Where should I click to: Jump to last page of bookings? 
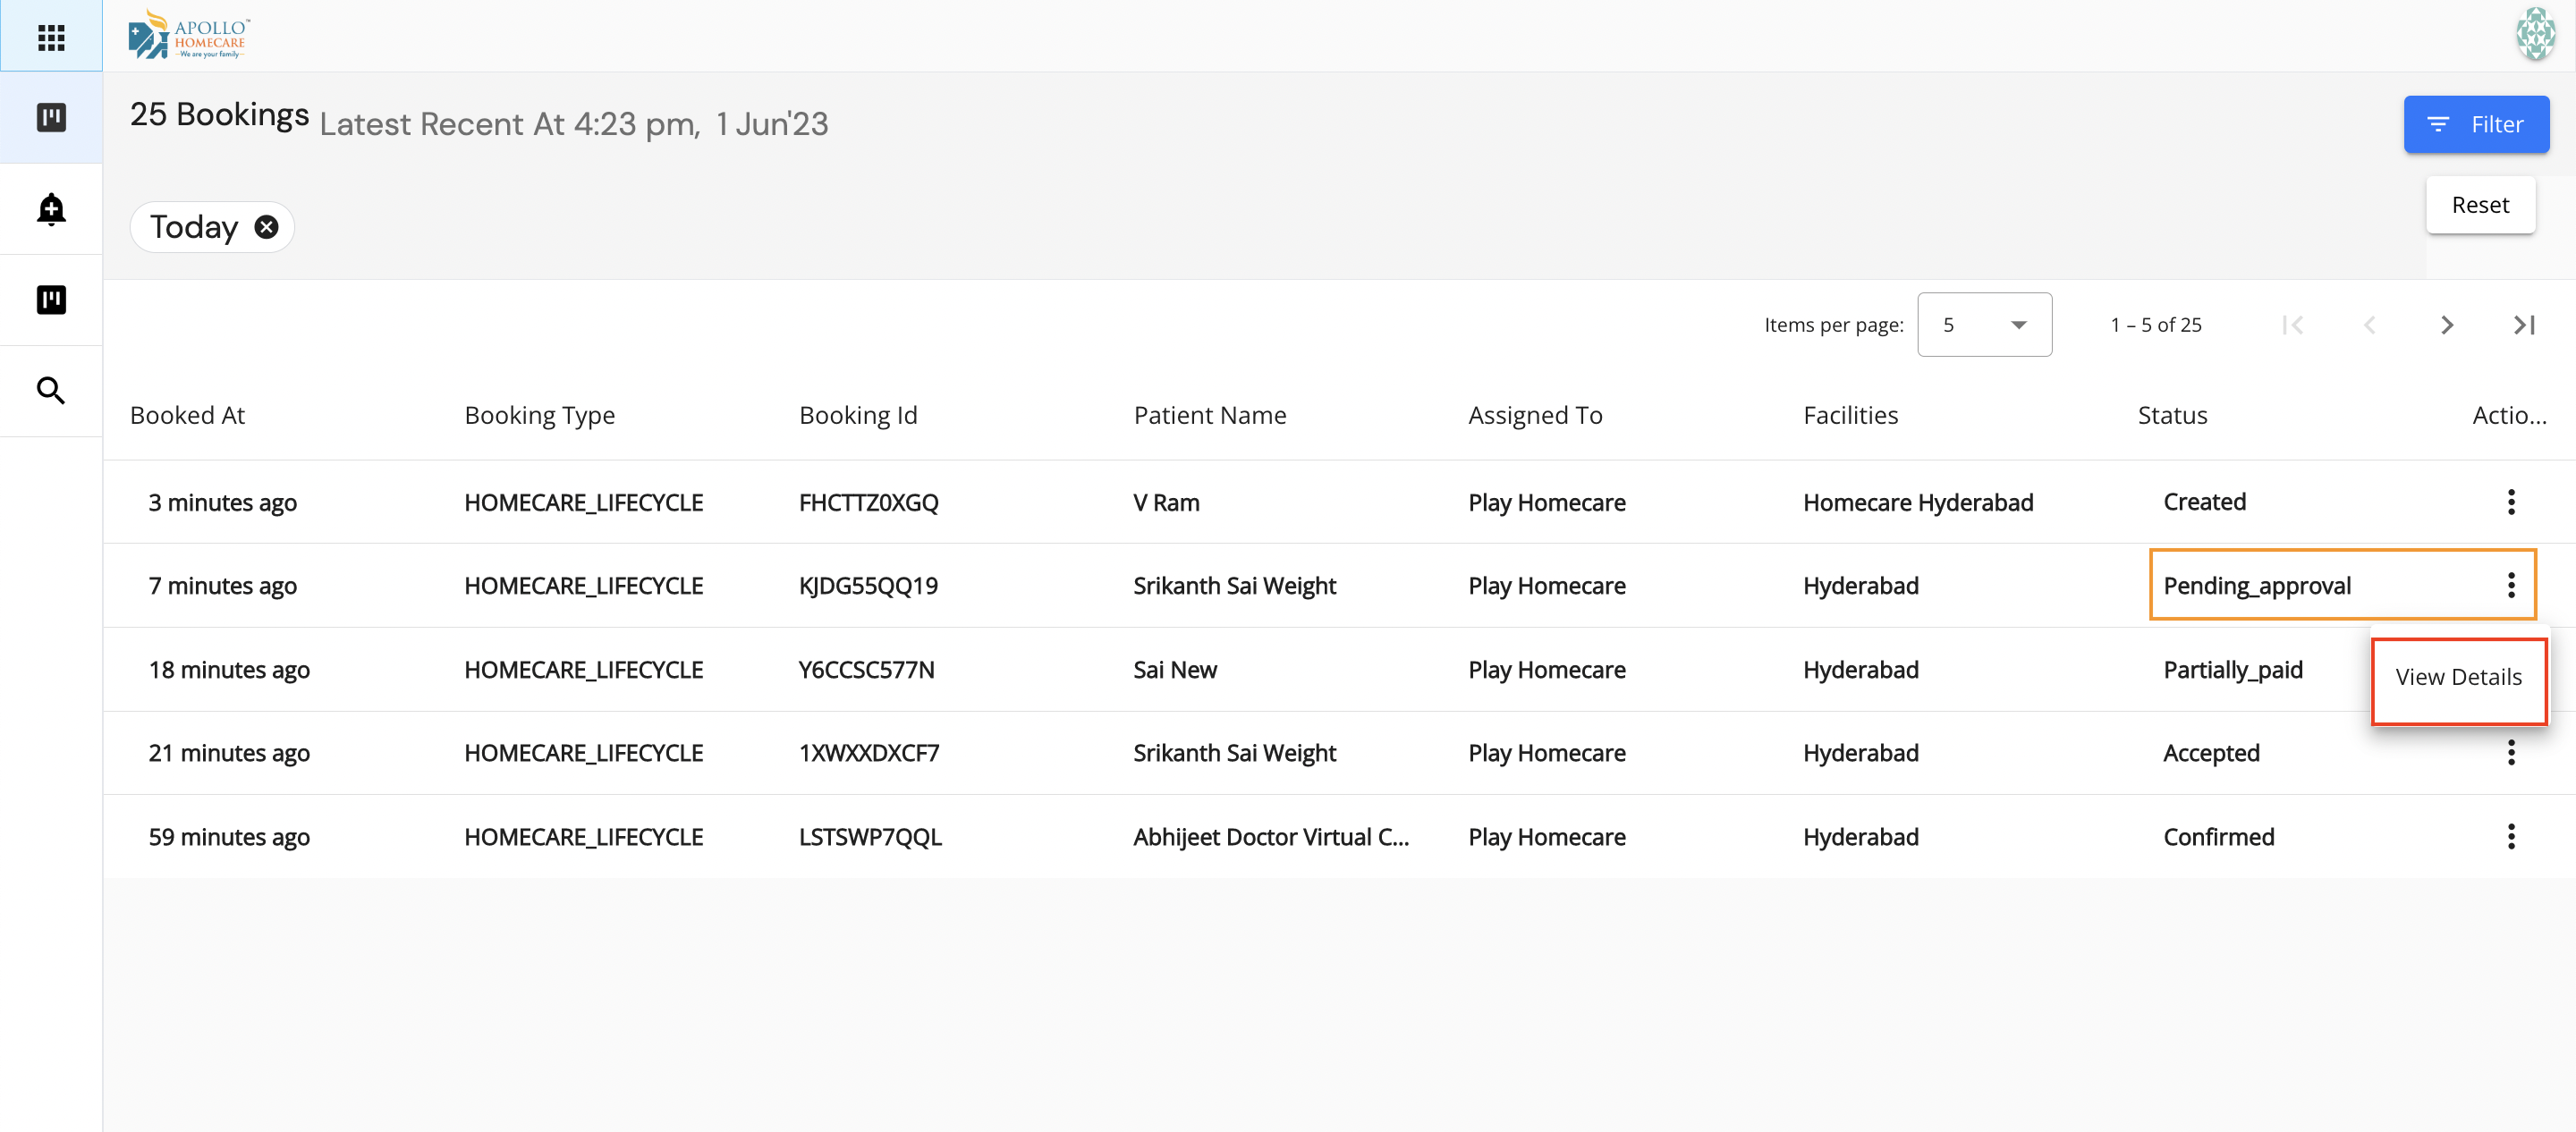pyautogui.click(x=2523, y=325)
